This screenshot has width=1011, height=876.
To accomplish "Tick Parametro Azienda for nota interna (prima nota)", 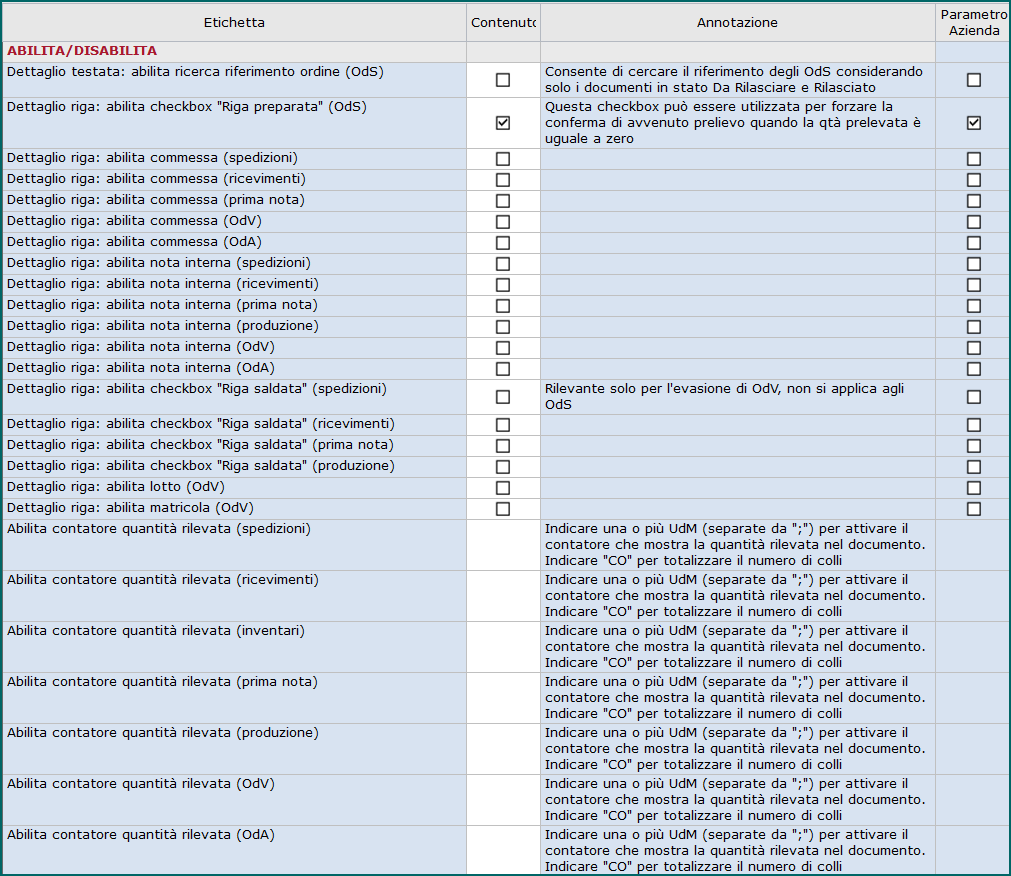I will [974, 306].
